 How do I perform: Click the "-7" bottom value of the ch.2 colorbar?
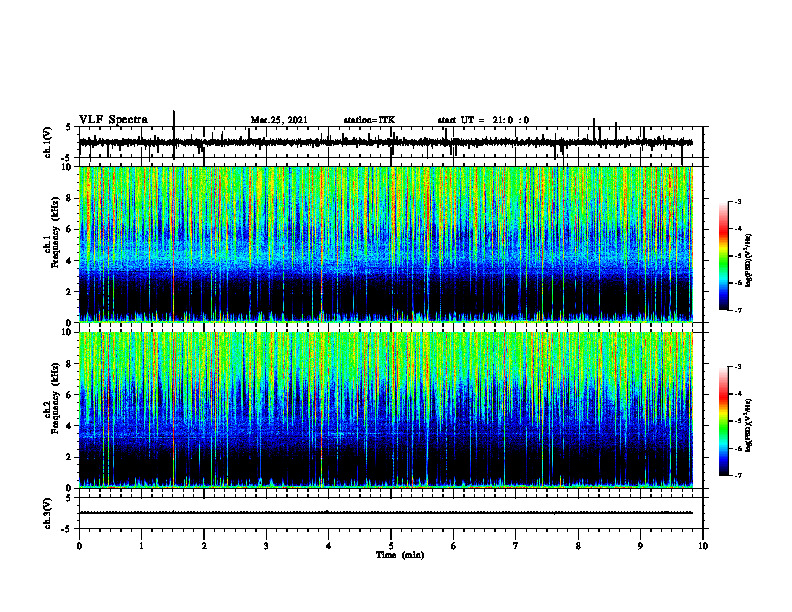[738, 475]
